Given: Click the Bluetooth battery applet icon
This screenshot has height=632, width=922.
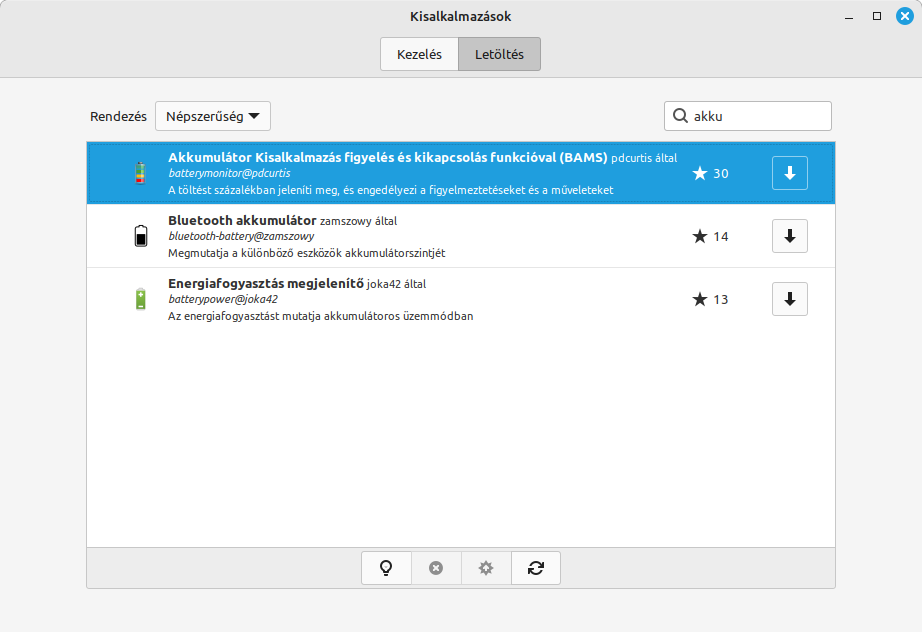Looking at the screenshot, I should (x=140, y=236).
